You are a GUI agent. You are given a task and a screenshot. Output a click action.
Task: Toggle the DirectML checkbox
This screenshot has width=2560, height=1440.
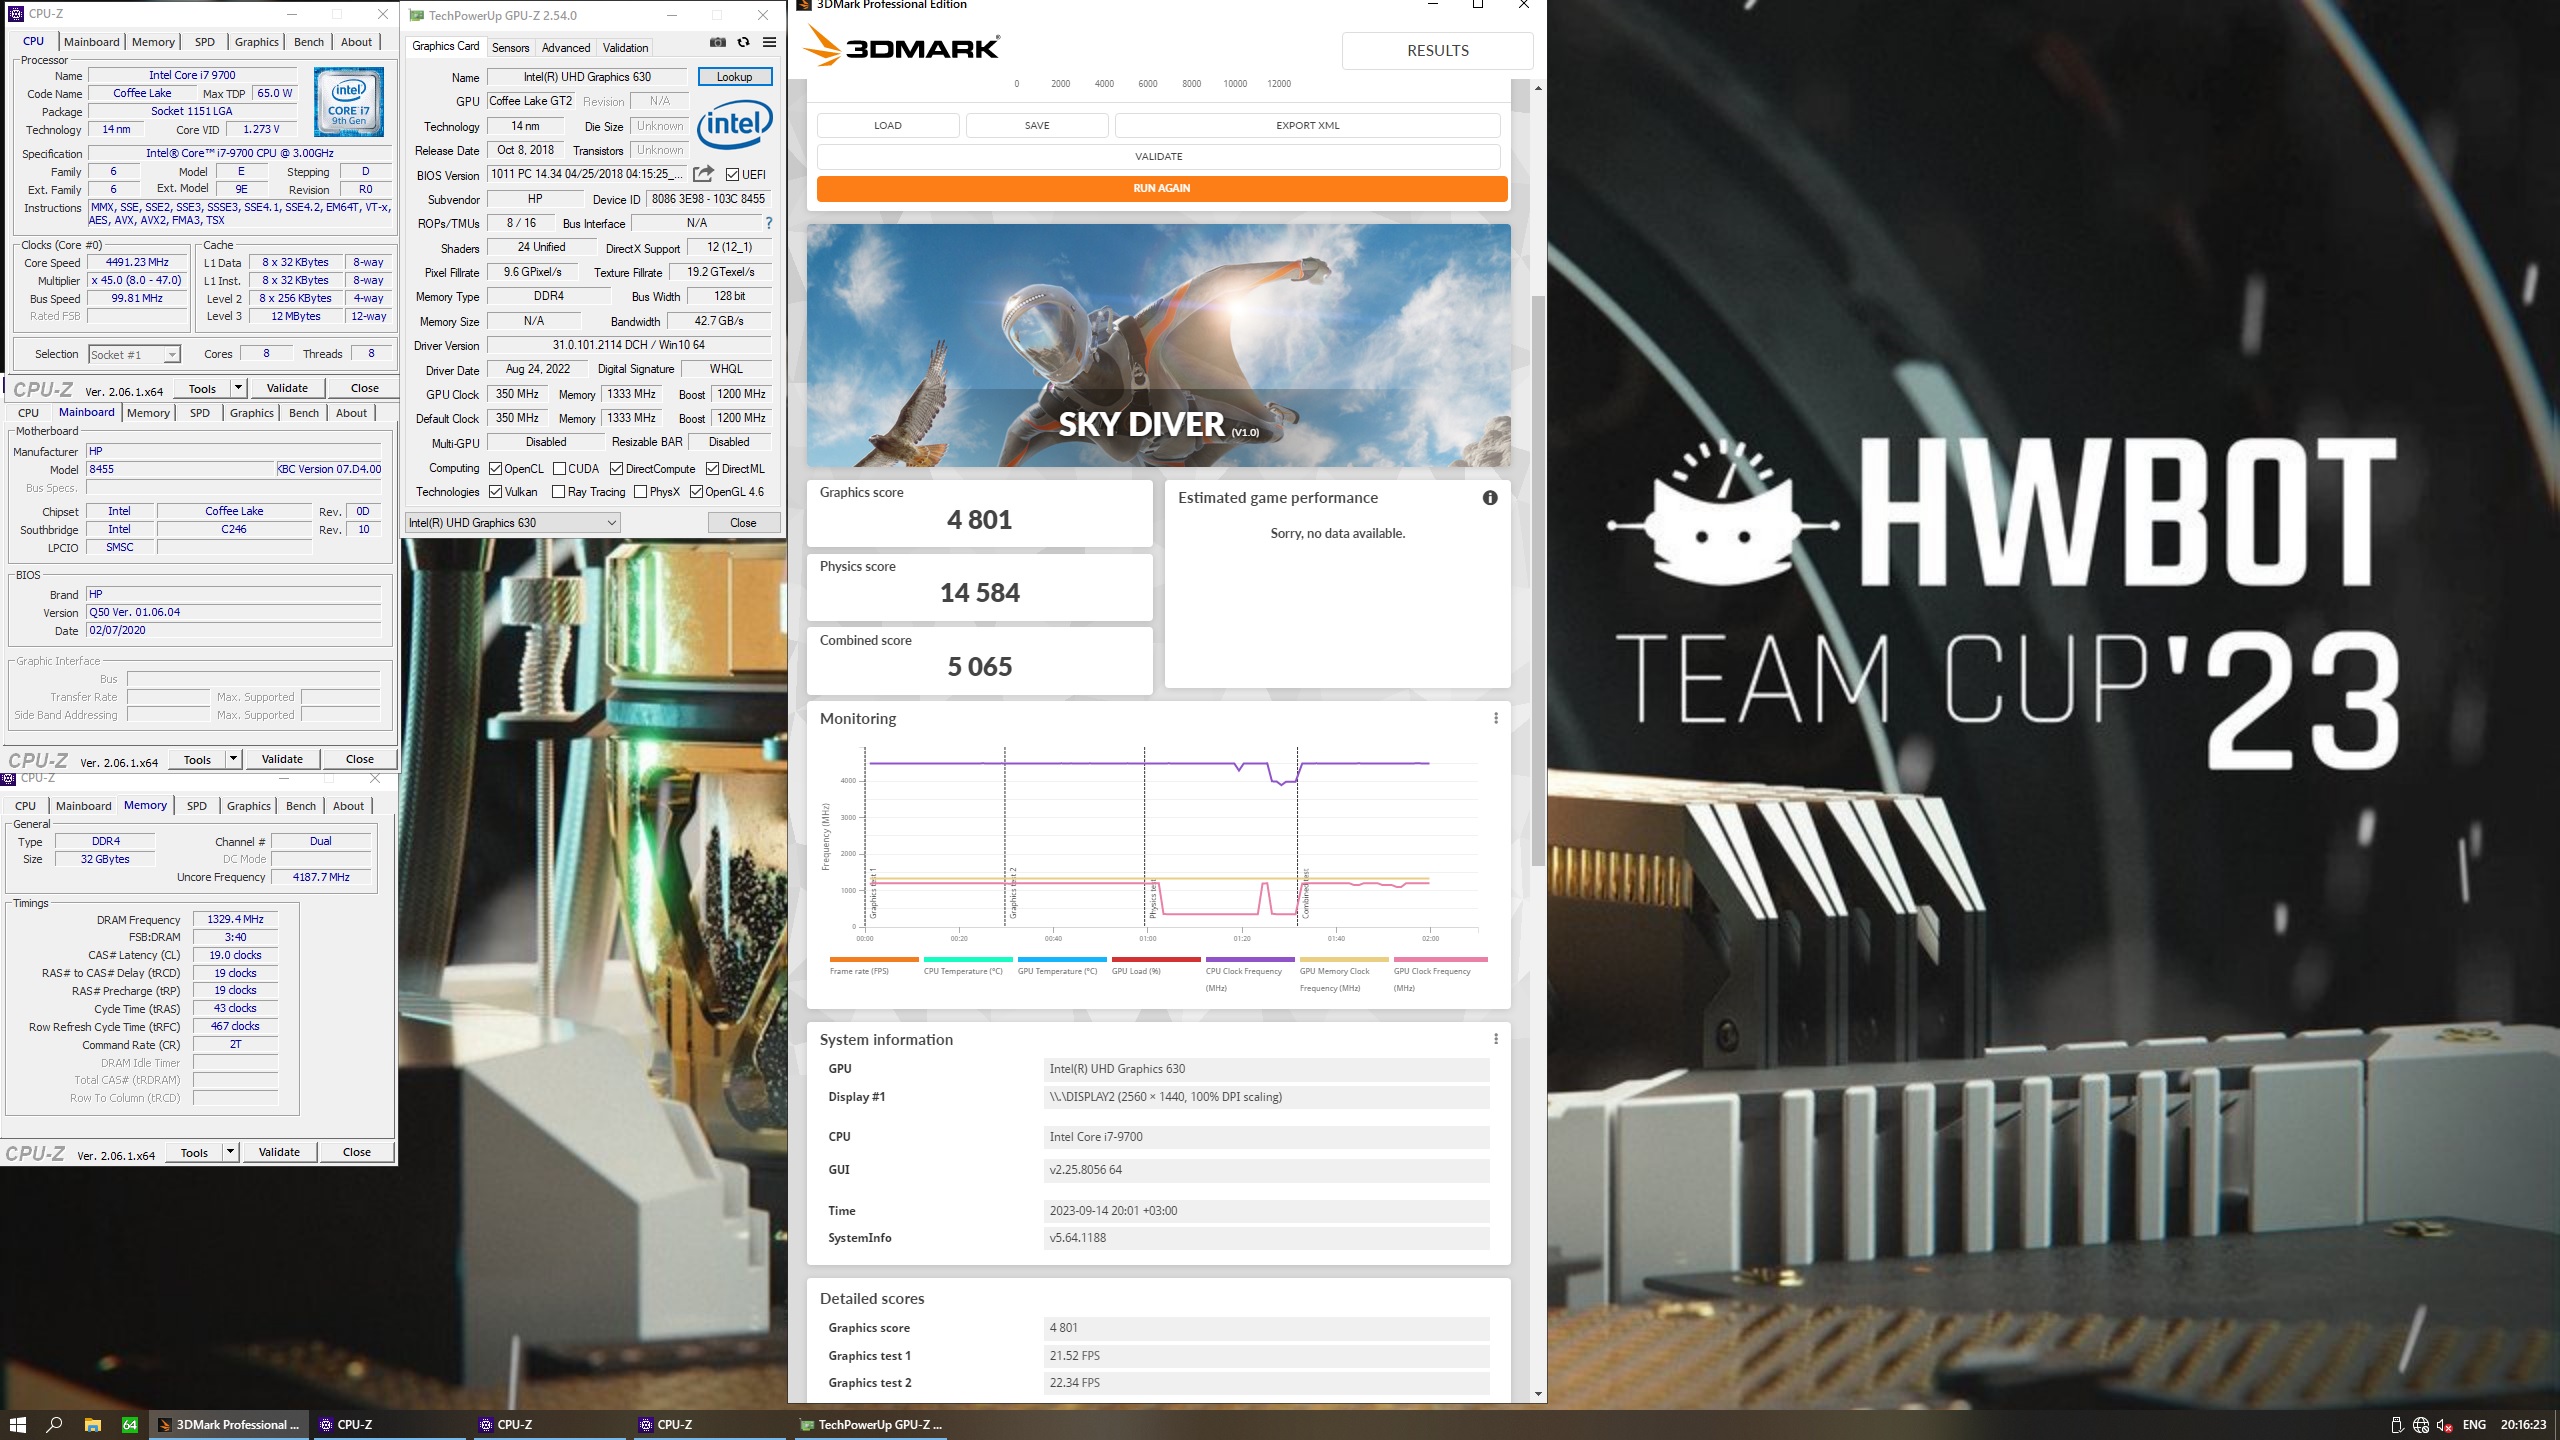point(712,468)
